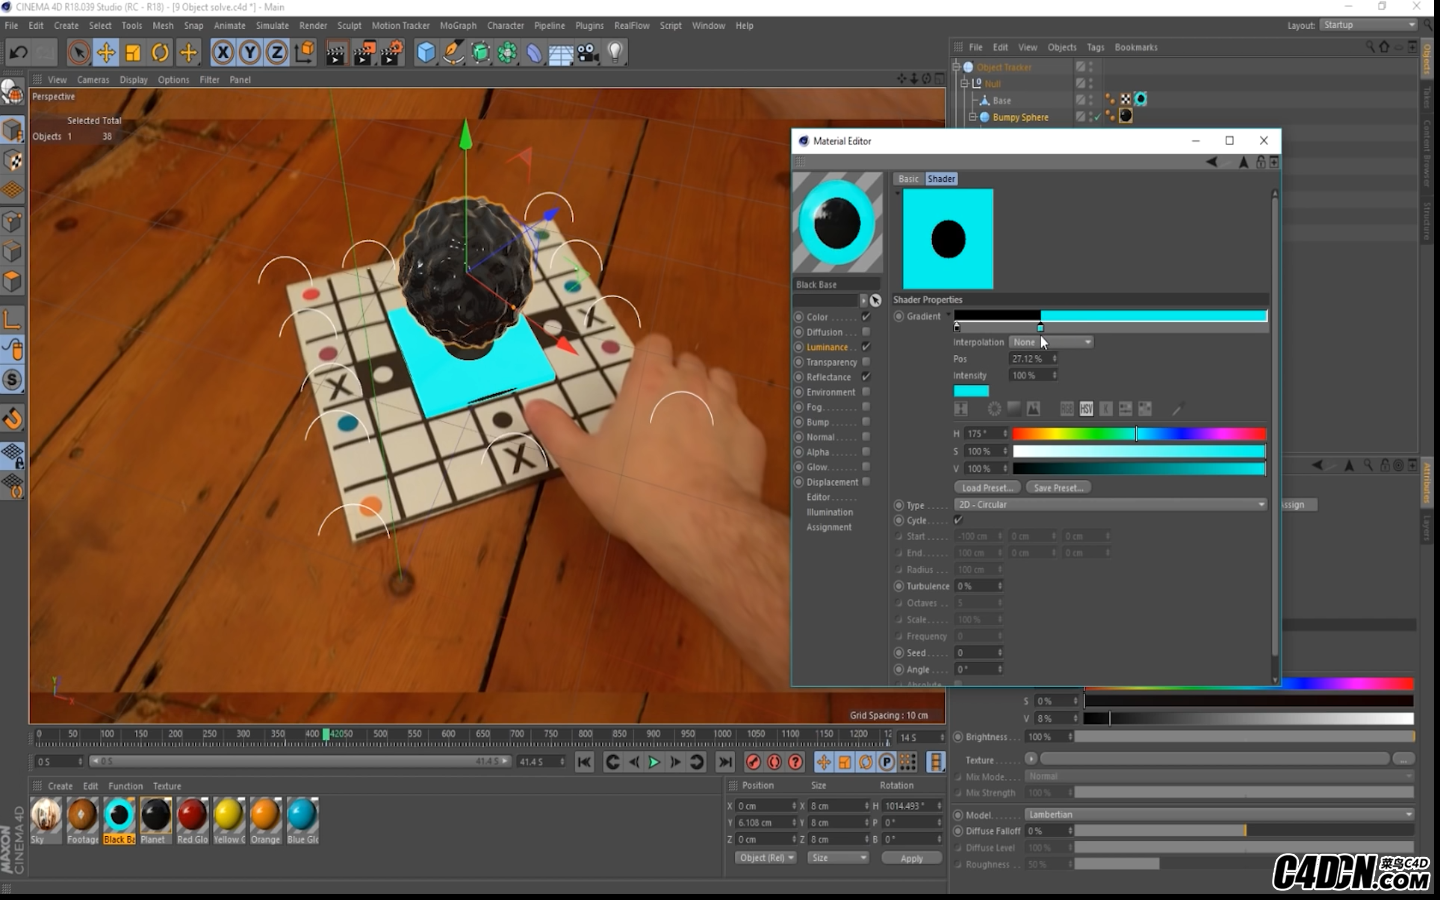
Task: Open the viewport Cameras menu
Action: point(93,80)
